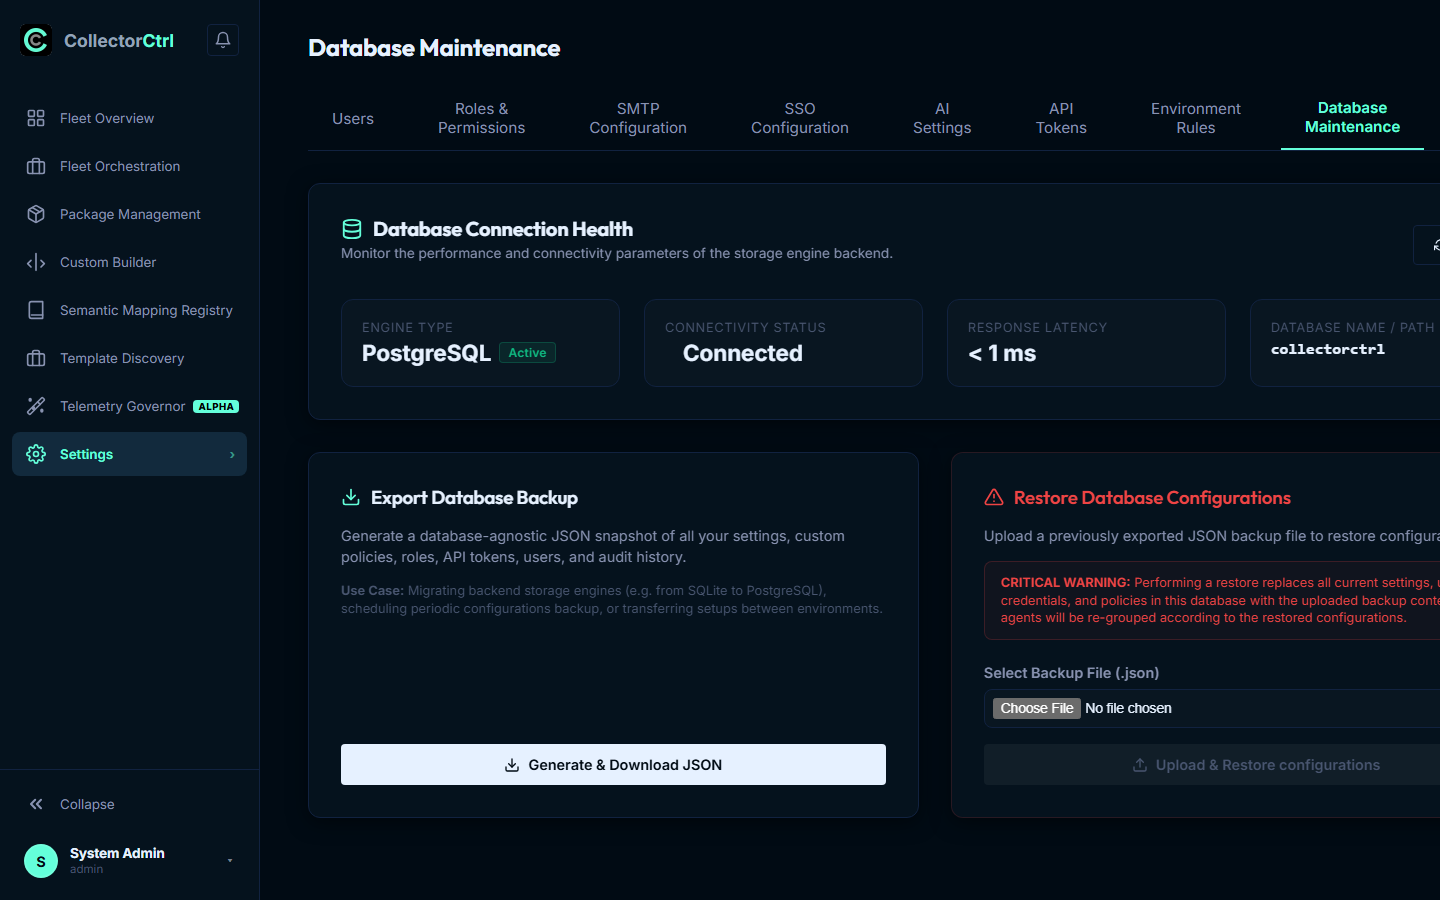Screen dimensions: 1440x900
Task: Click the ENGINE TYPE card label
Action: [407, 328]
